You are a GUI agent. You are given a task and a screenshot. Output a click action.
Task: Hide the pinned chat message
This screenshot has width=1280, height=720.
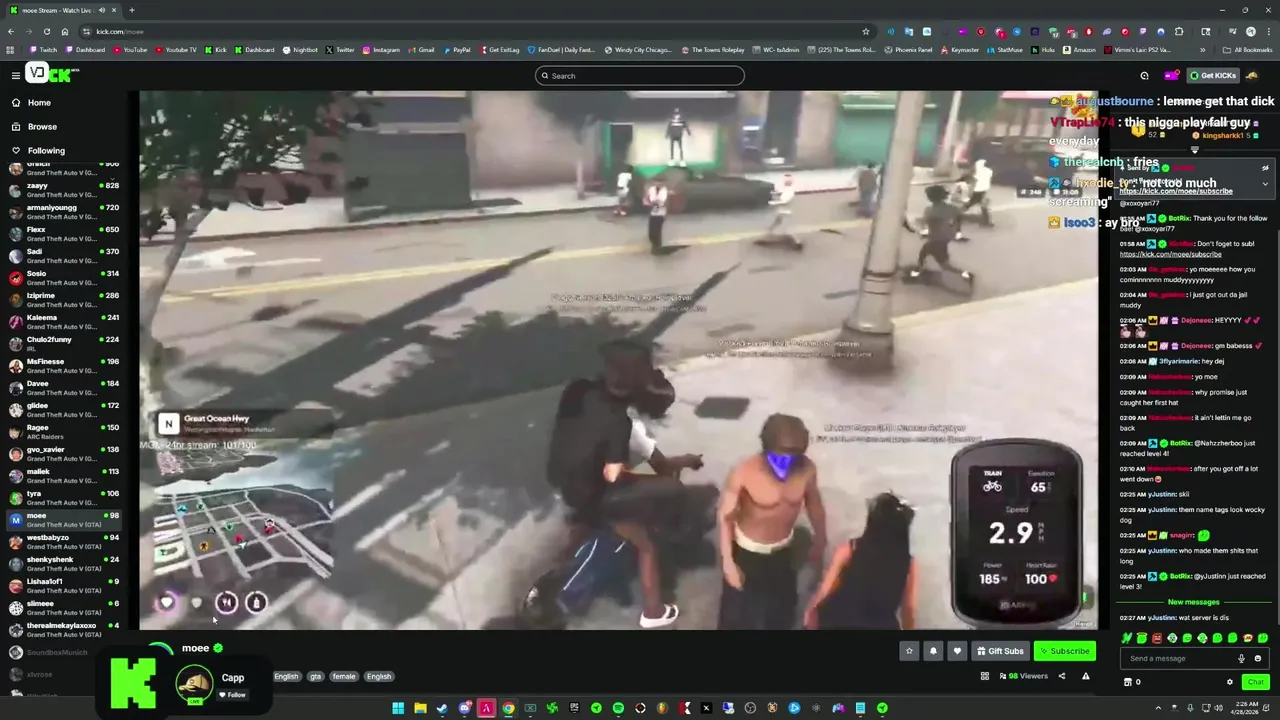[x=1265, y=168]
